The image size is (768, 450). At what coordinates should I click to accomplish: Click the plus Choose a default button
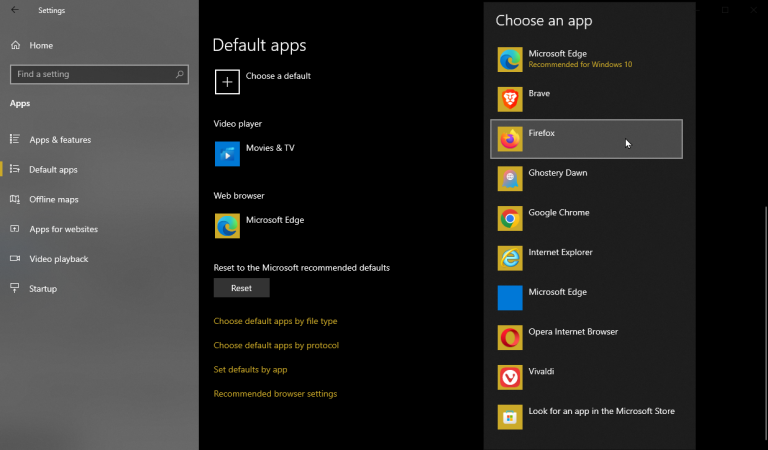228,81
